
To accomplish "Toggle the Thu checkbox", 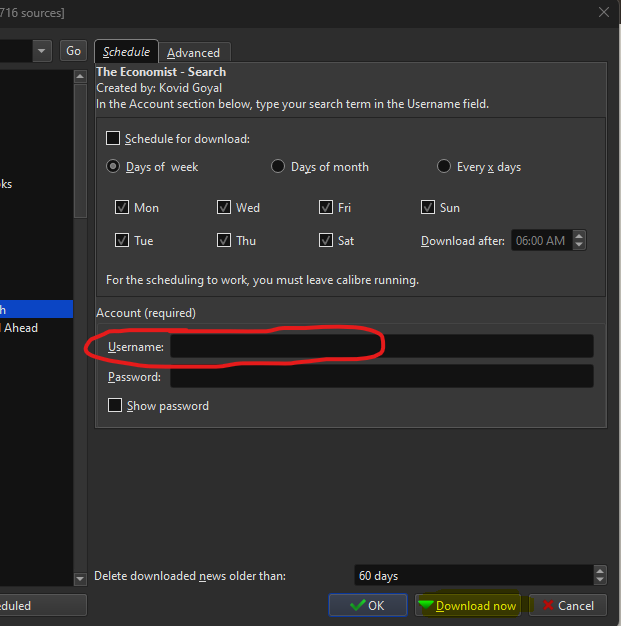I will pos(224,240).
